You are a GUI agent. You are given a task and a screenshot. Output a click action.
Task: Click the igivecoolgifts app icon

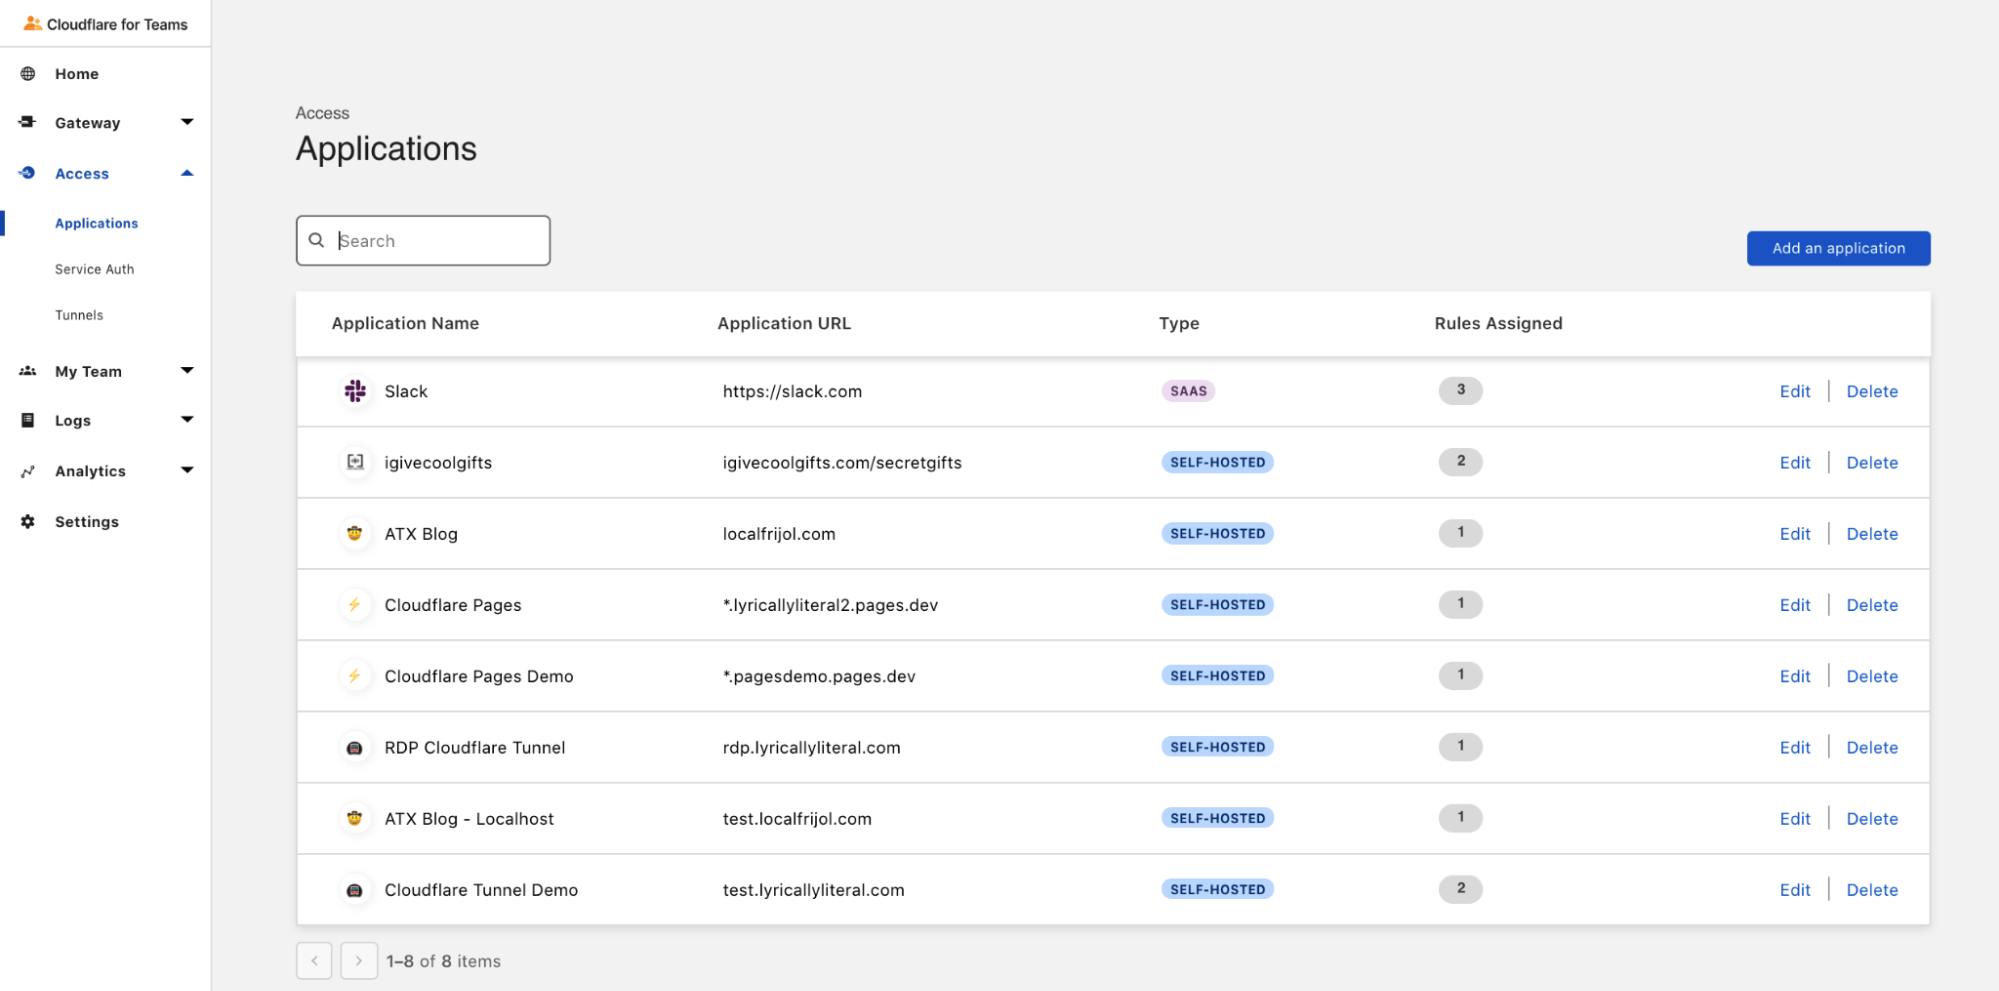tap(355, 462)
